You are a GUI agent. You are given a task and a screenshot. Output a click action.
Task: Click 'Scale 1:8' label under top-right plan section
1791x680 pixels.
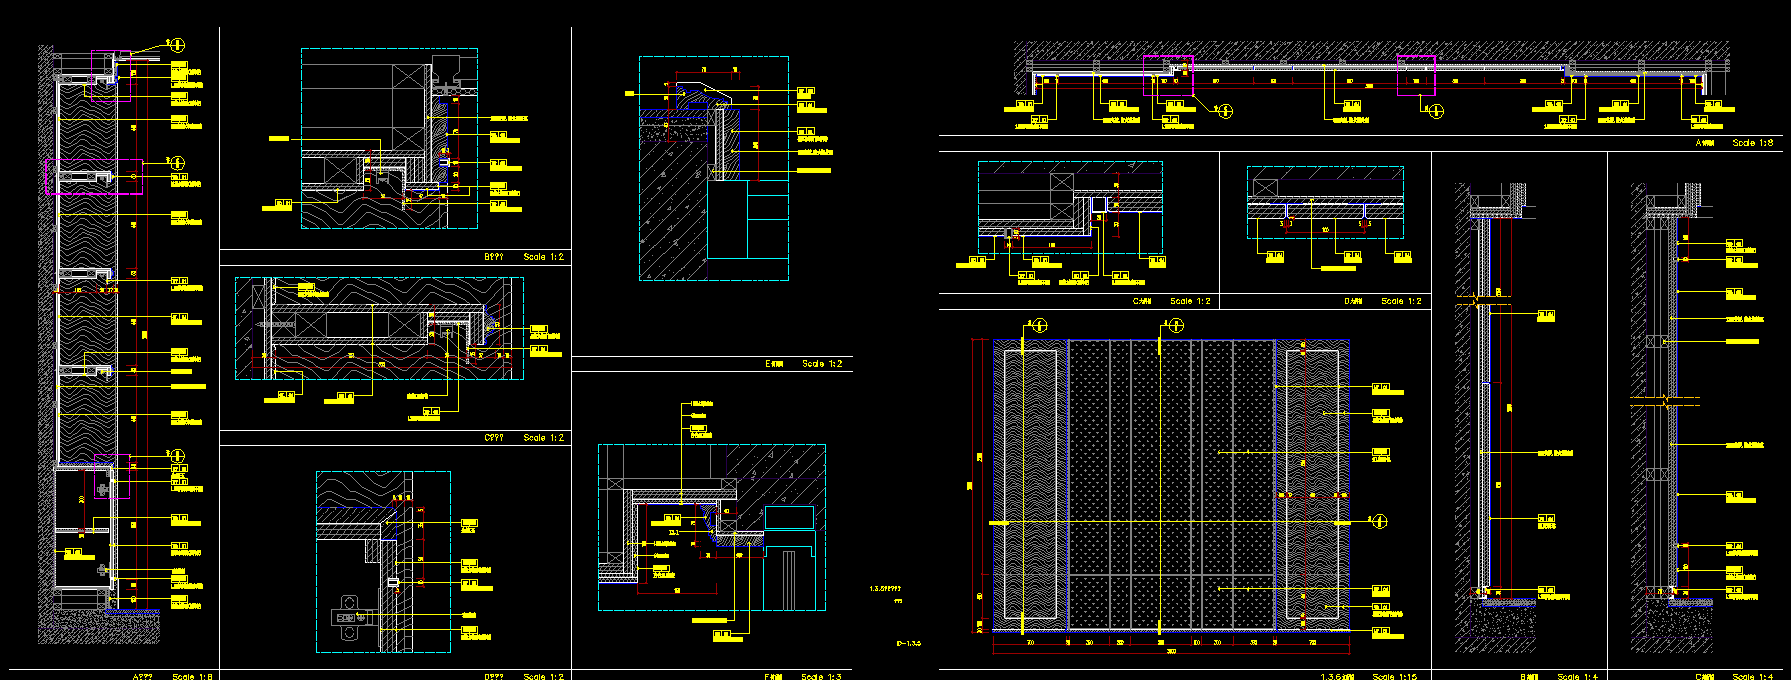coord(1753,143)
